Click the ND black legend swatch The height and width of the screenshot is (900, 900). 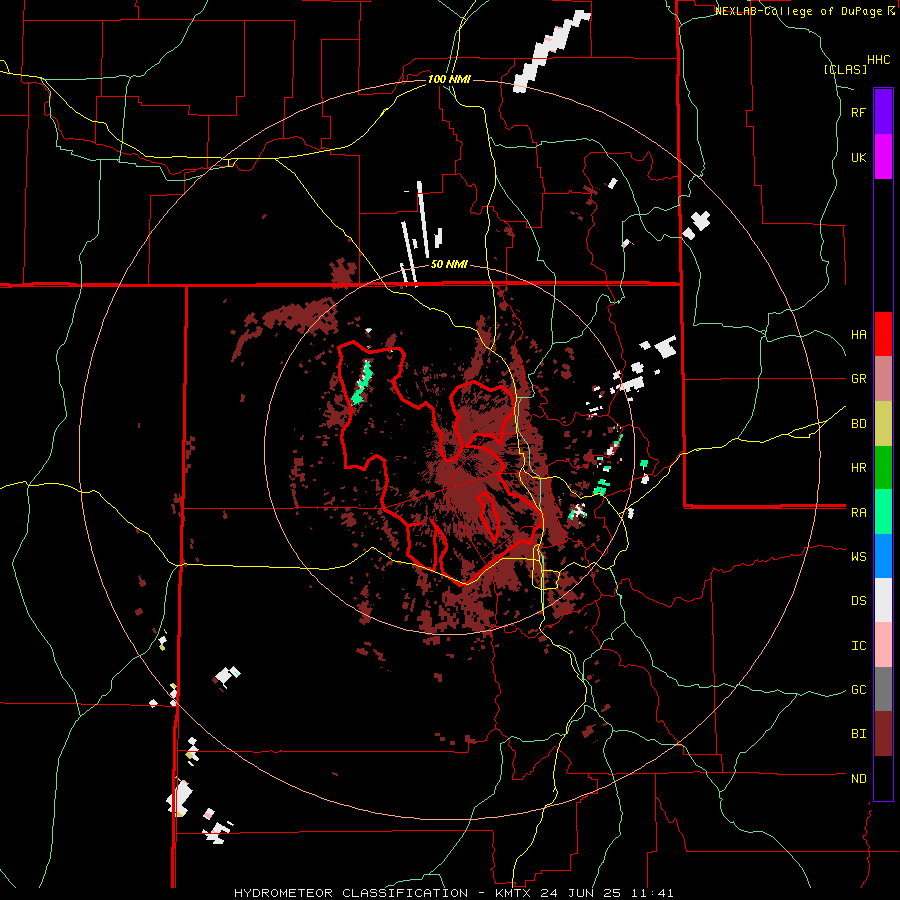883,778
